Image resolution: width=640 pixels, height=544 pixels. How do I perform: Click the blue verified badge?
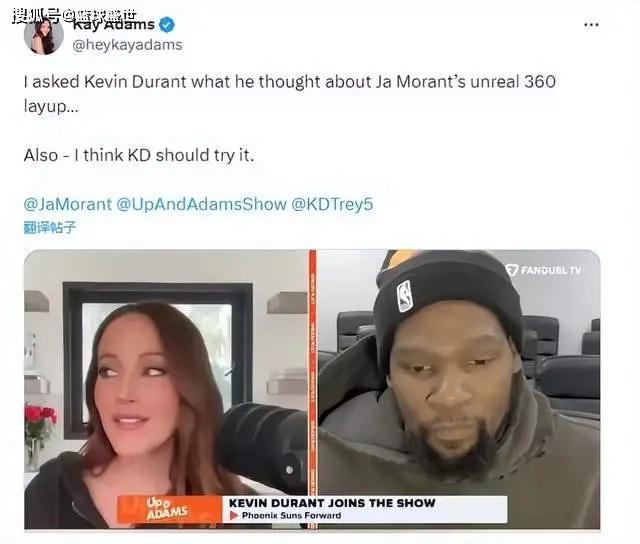(167, 25)
